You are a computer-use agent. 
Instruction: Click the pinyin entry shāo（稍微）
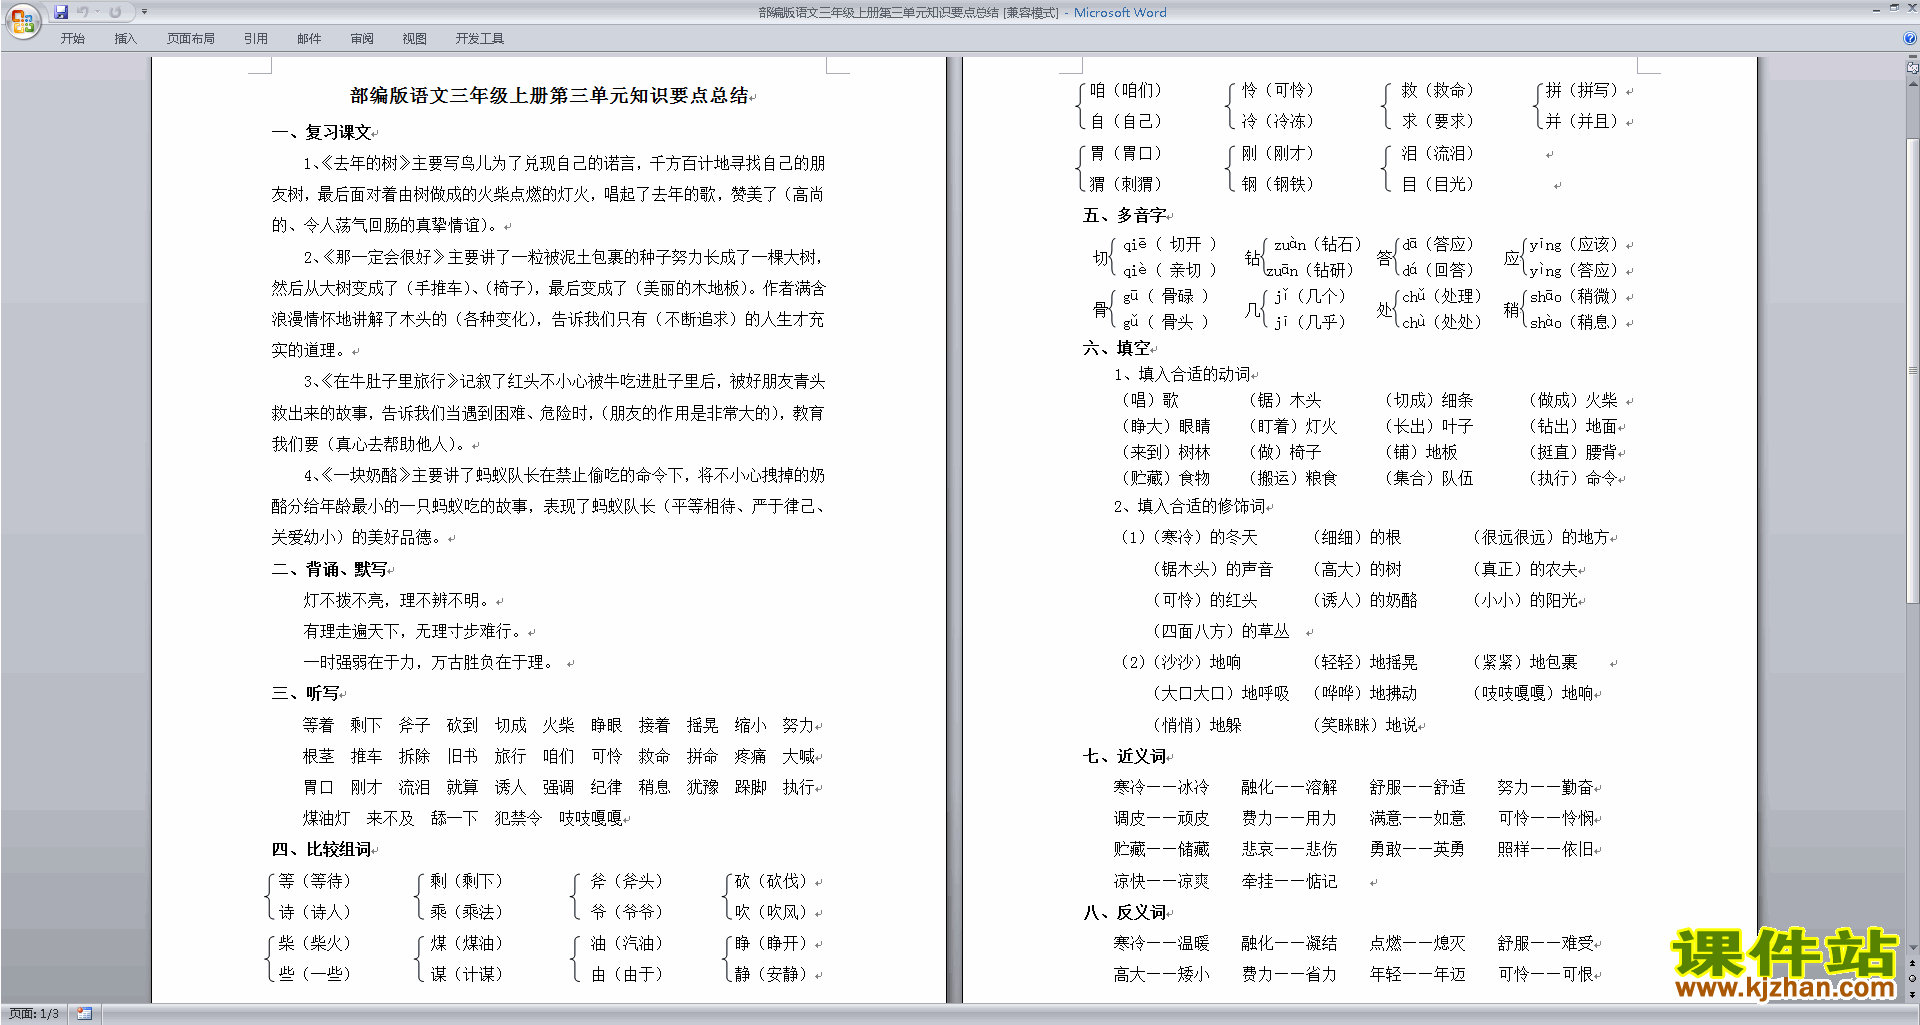(x=1574, y=296)
